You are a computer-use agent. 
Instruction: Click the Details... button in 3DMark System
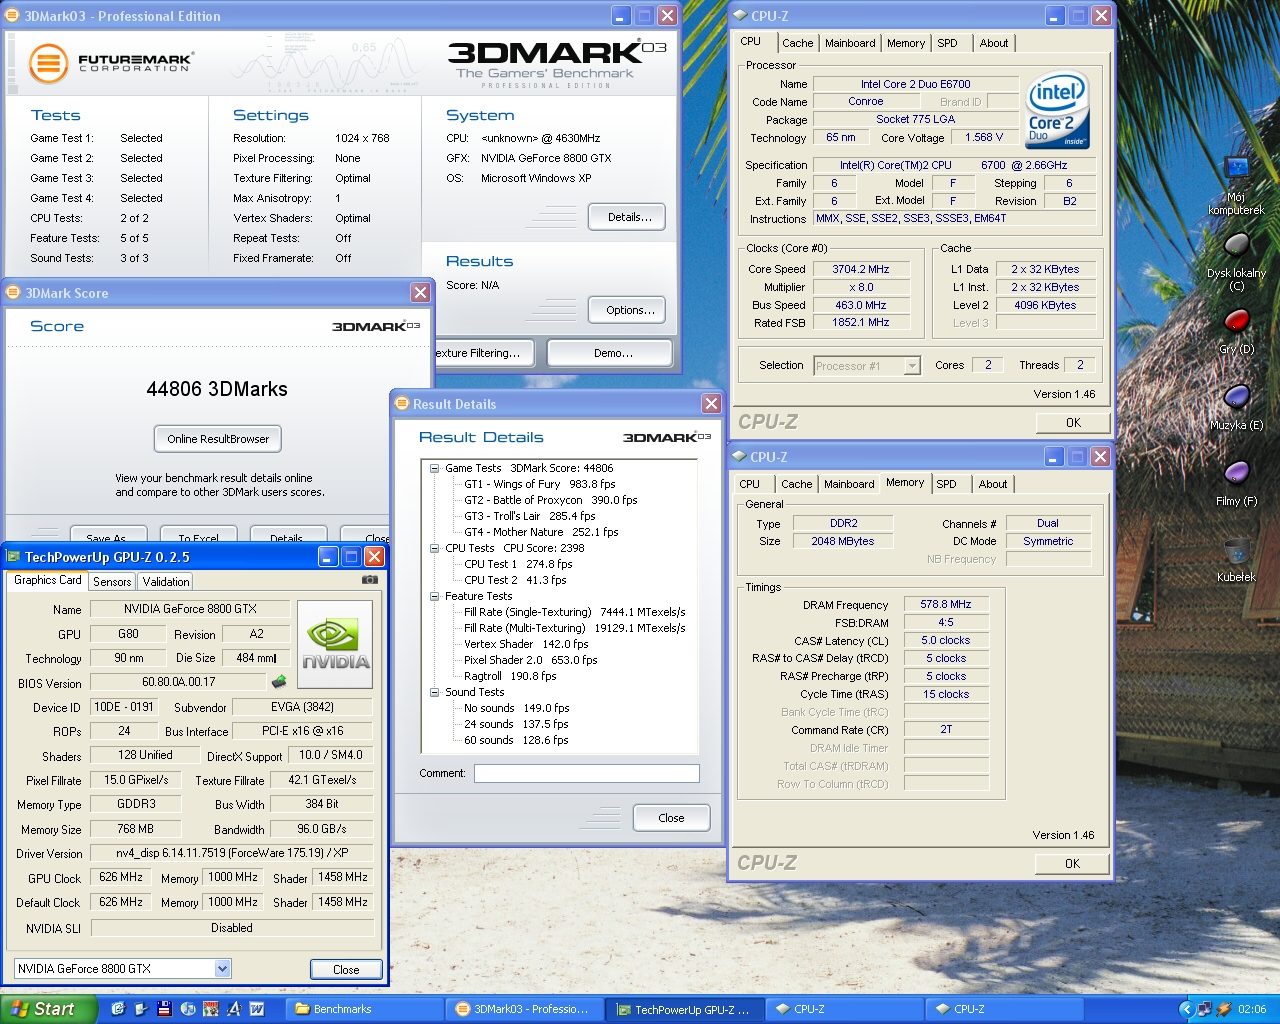(629, 217)
